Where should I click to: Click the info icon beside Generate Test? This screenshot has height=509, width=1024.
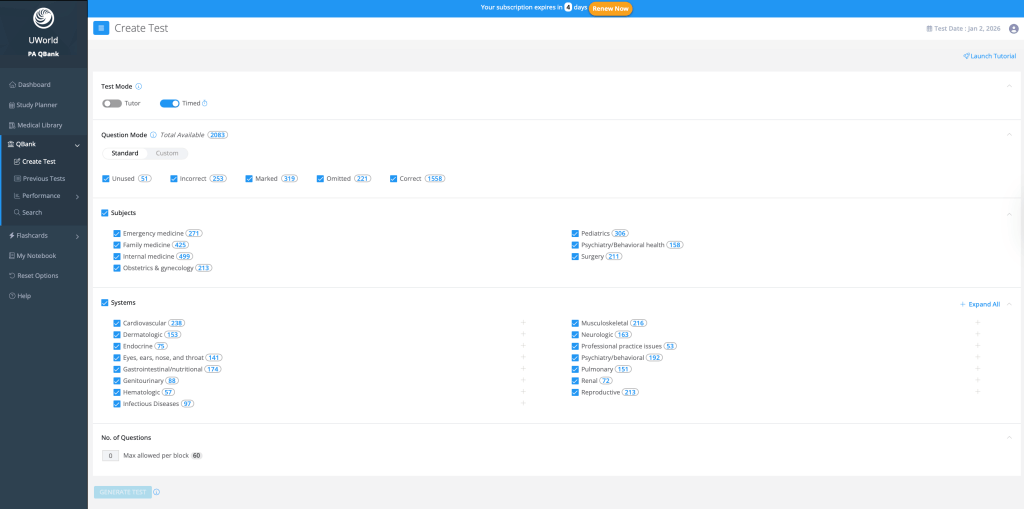pos(157,492)
